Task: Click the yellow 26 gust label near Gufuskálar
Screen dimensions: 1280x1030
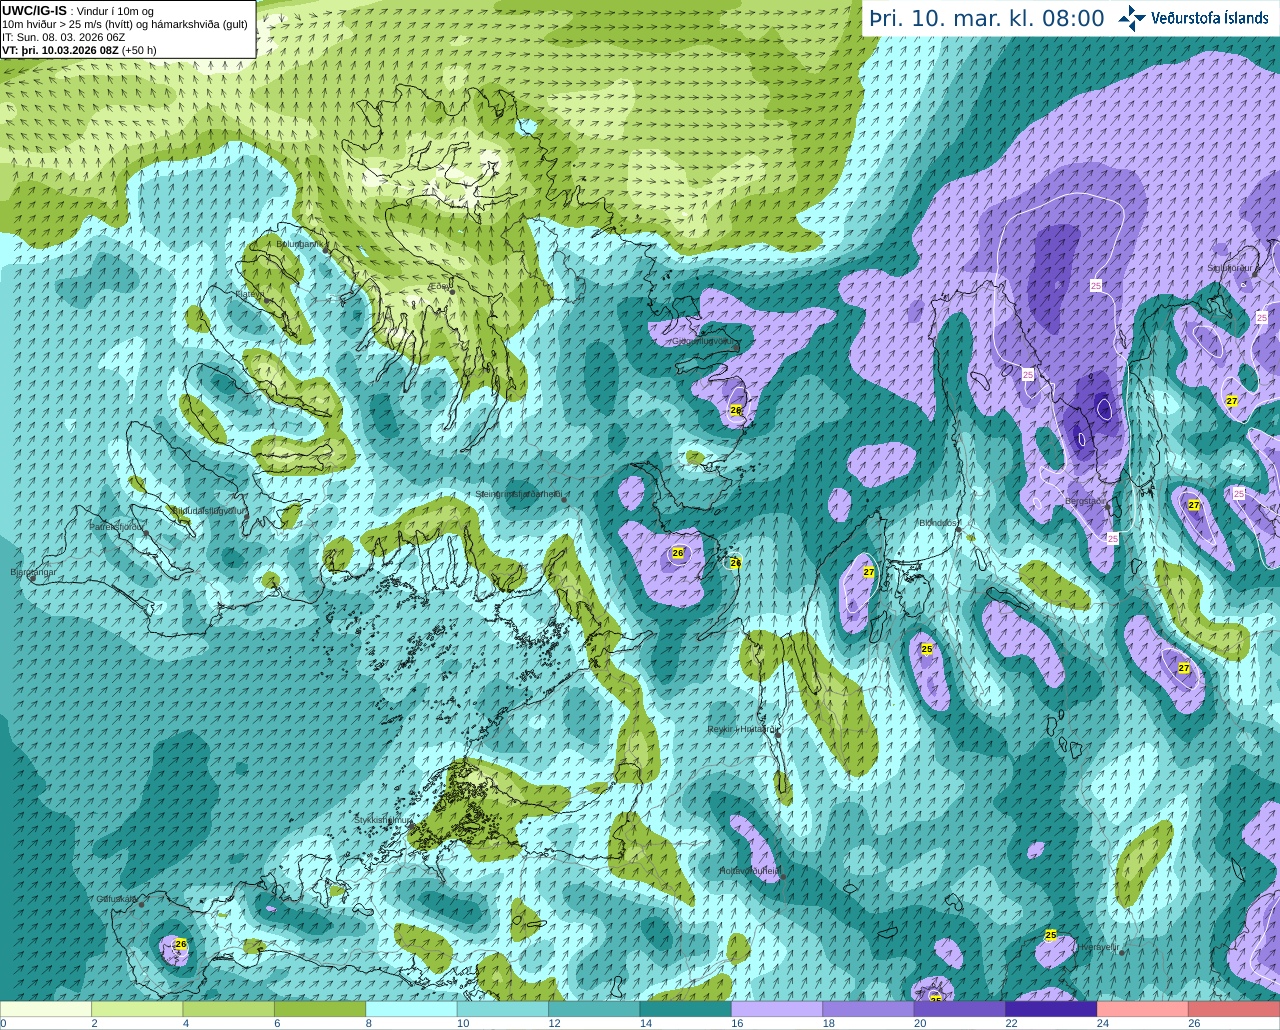Action: [x=181, y=944]
